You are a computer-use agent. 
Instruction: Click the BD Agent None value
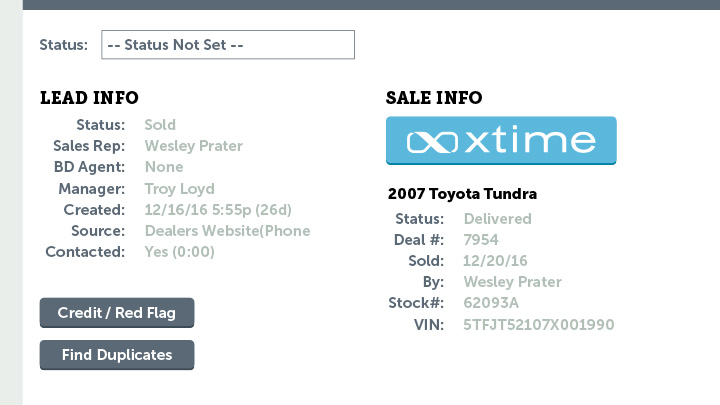(x=164, y=167)
